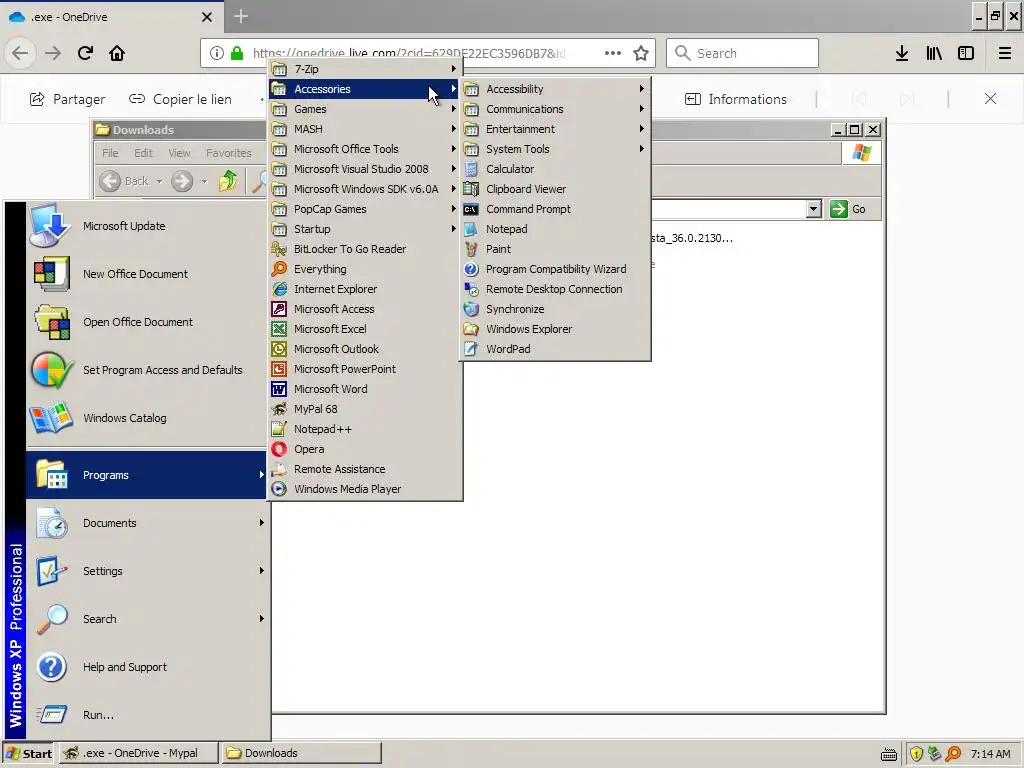Open Calculator from Accessories menu
The height and width of the screenshot is (768, 1024).
tap(555, 169)
